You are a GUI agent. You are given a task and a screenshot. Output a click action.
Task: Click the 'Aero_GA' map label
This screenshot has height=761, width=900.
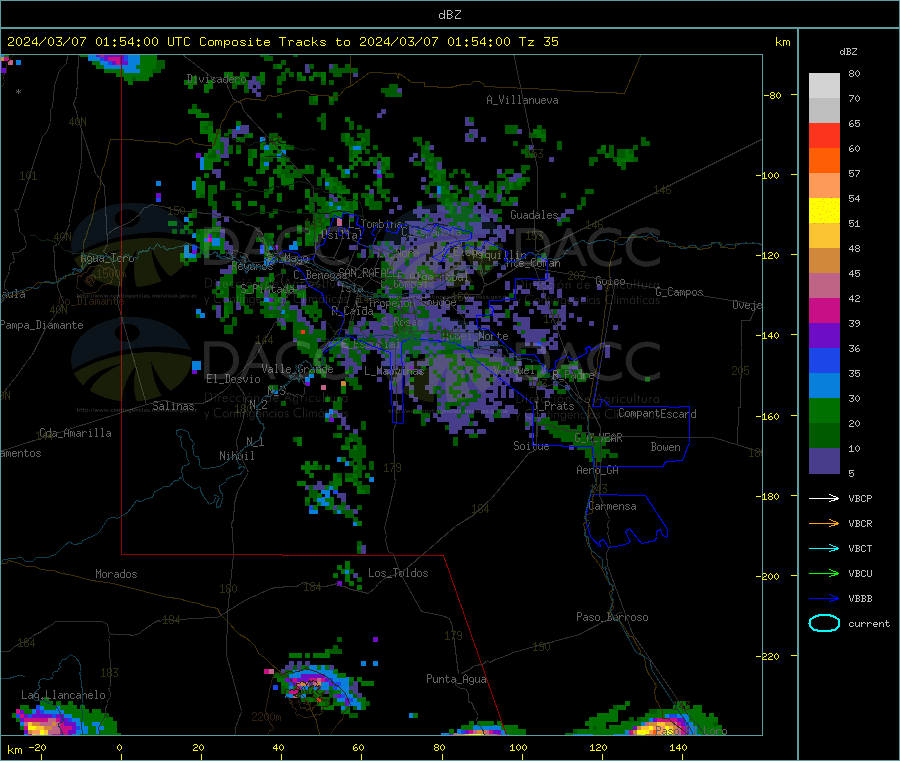597,470
